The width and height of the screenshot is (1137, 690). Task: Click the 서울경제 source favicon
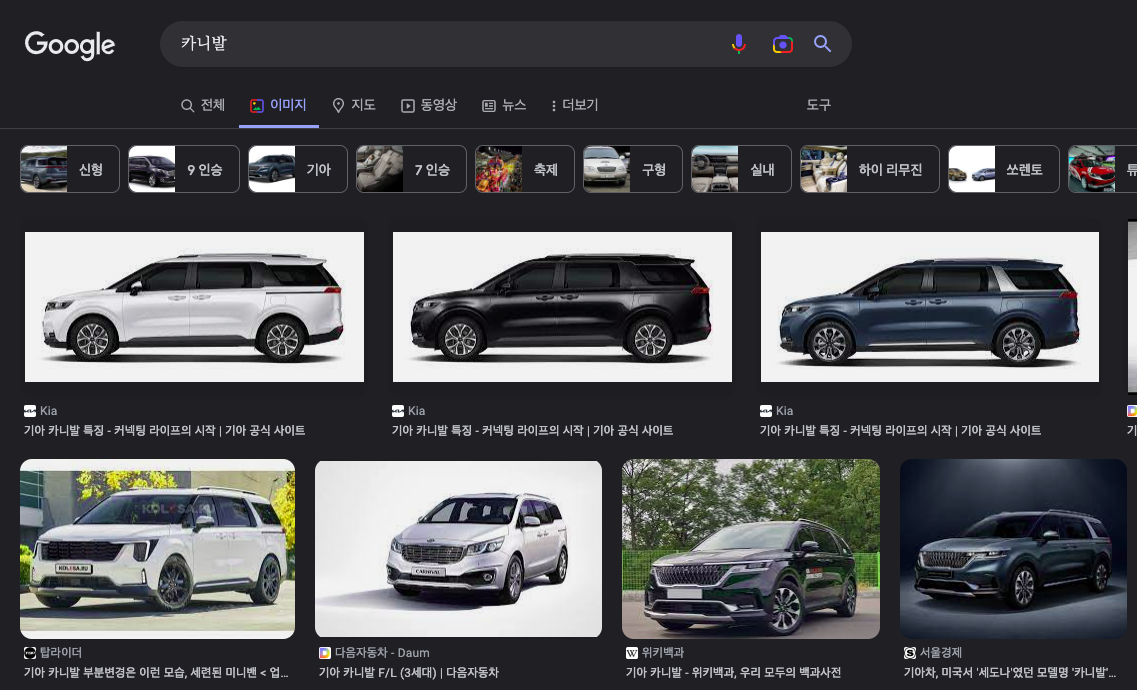click(910, 653)
